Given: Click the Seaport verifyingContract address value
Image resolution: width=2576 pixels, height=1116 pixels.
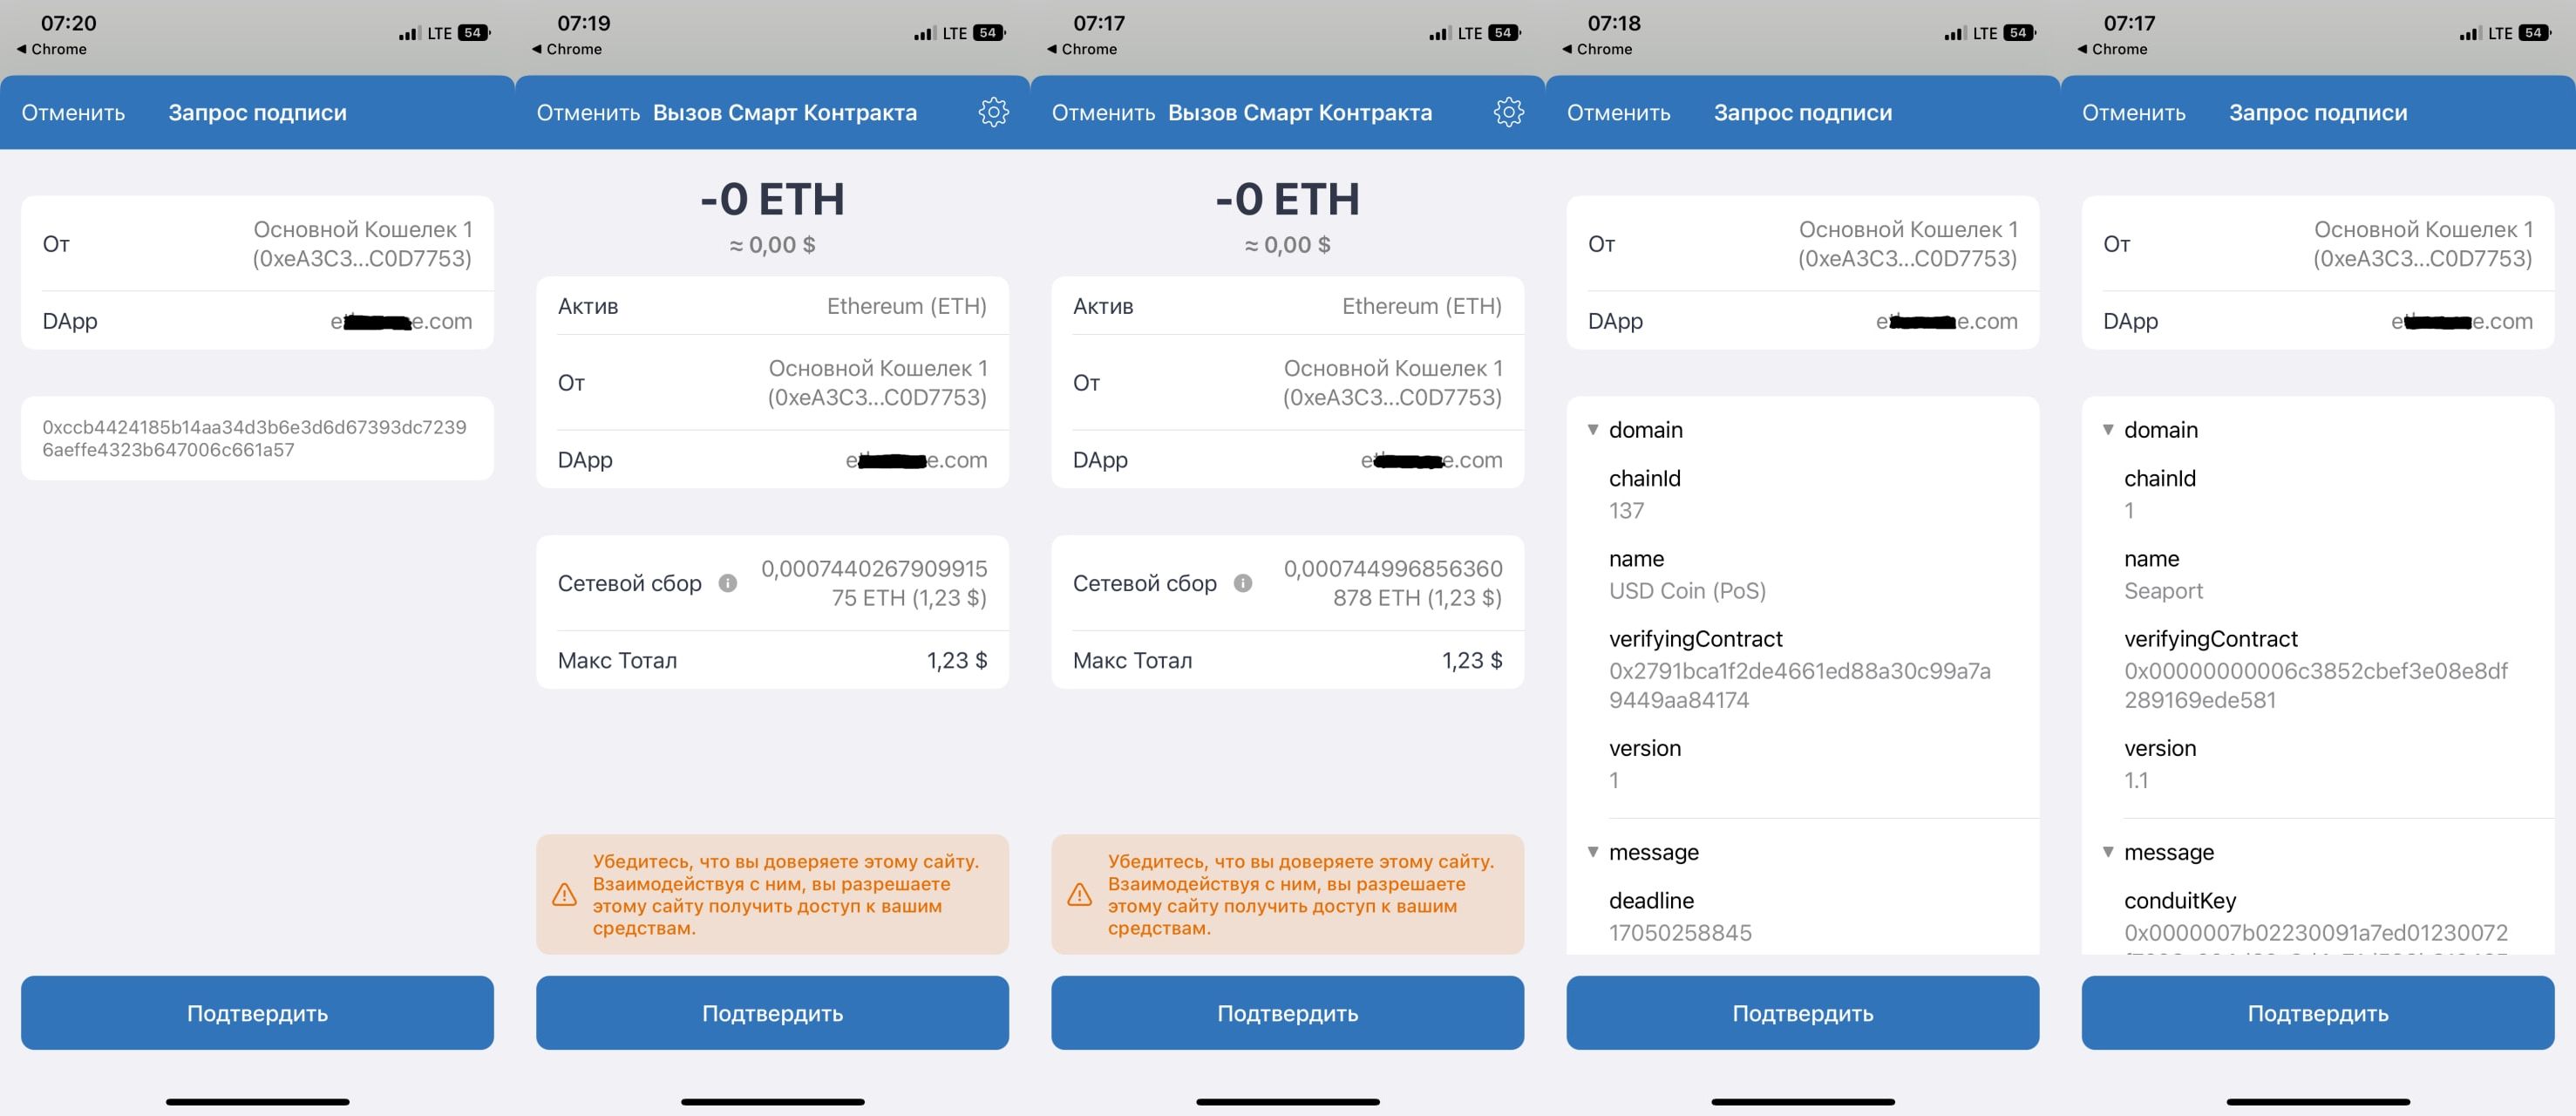Looking at the screenshot, I should [2315, 685].
